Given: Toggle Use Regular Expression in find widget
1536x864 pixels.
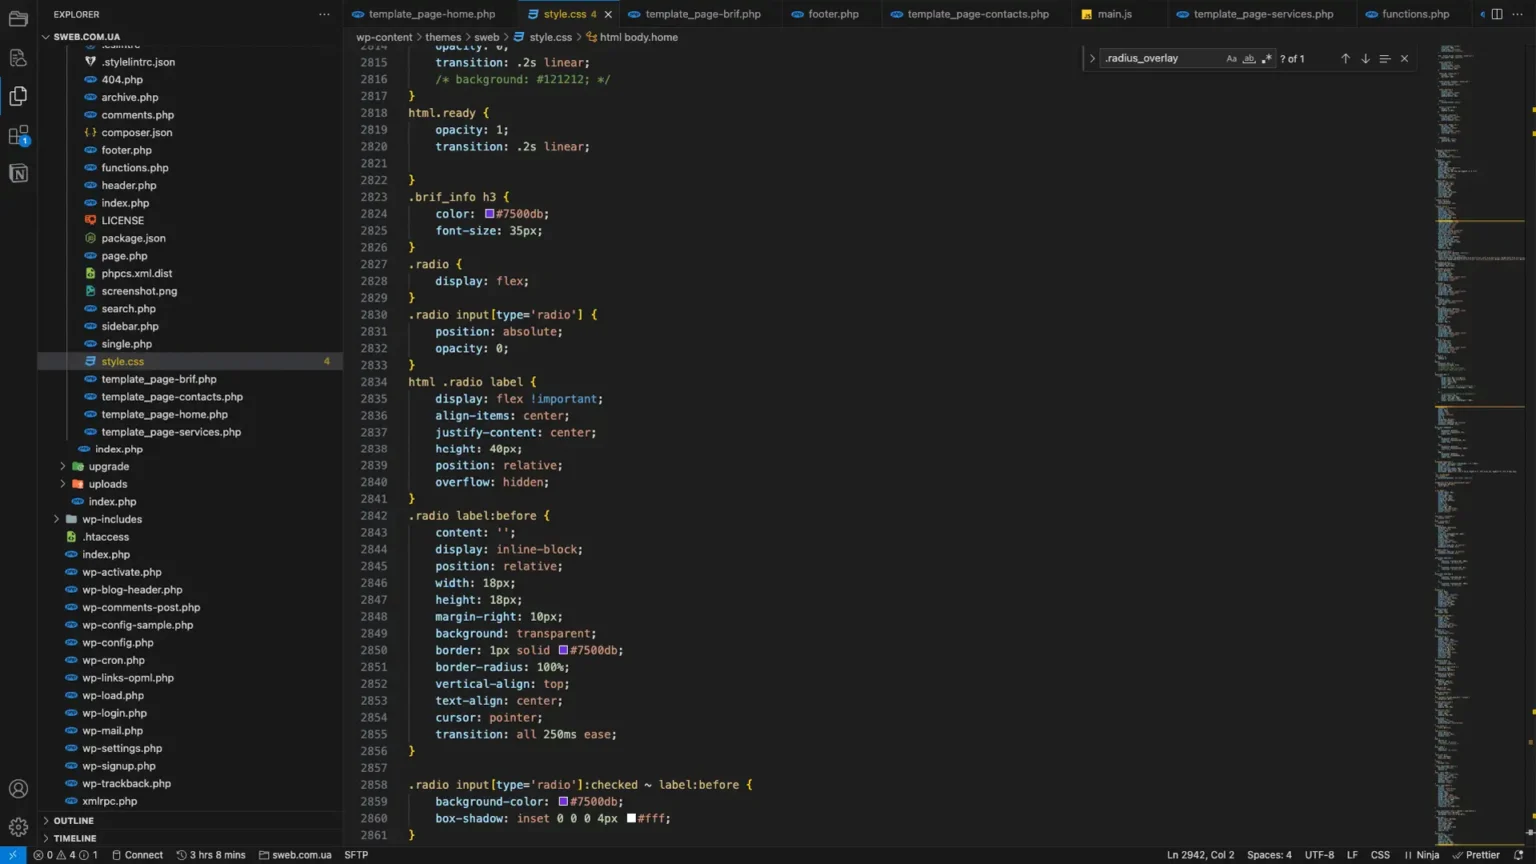Looking at the screenshot, I should [x=1267, y=58].
